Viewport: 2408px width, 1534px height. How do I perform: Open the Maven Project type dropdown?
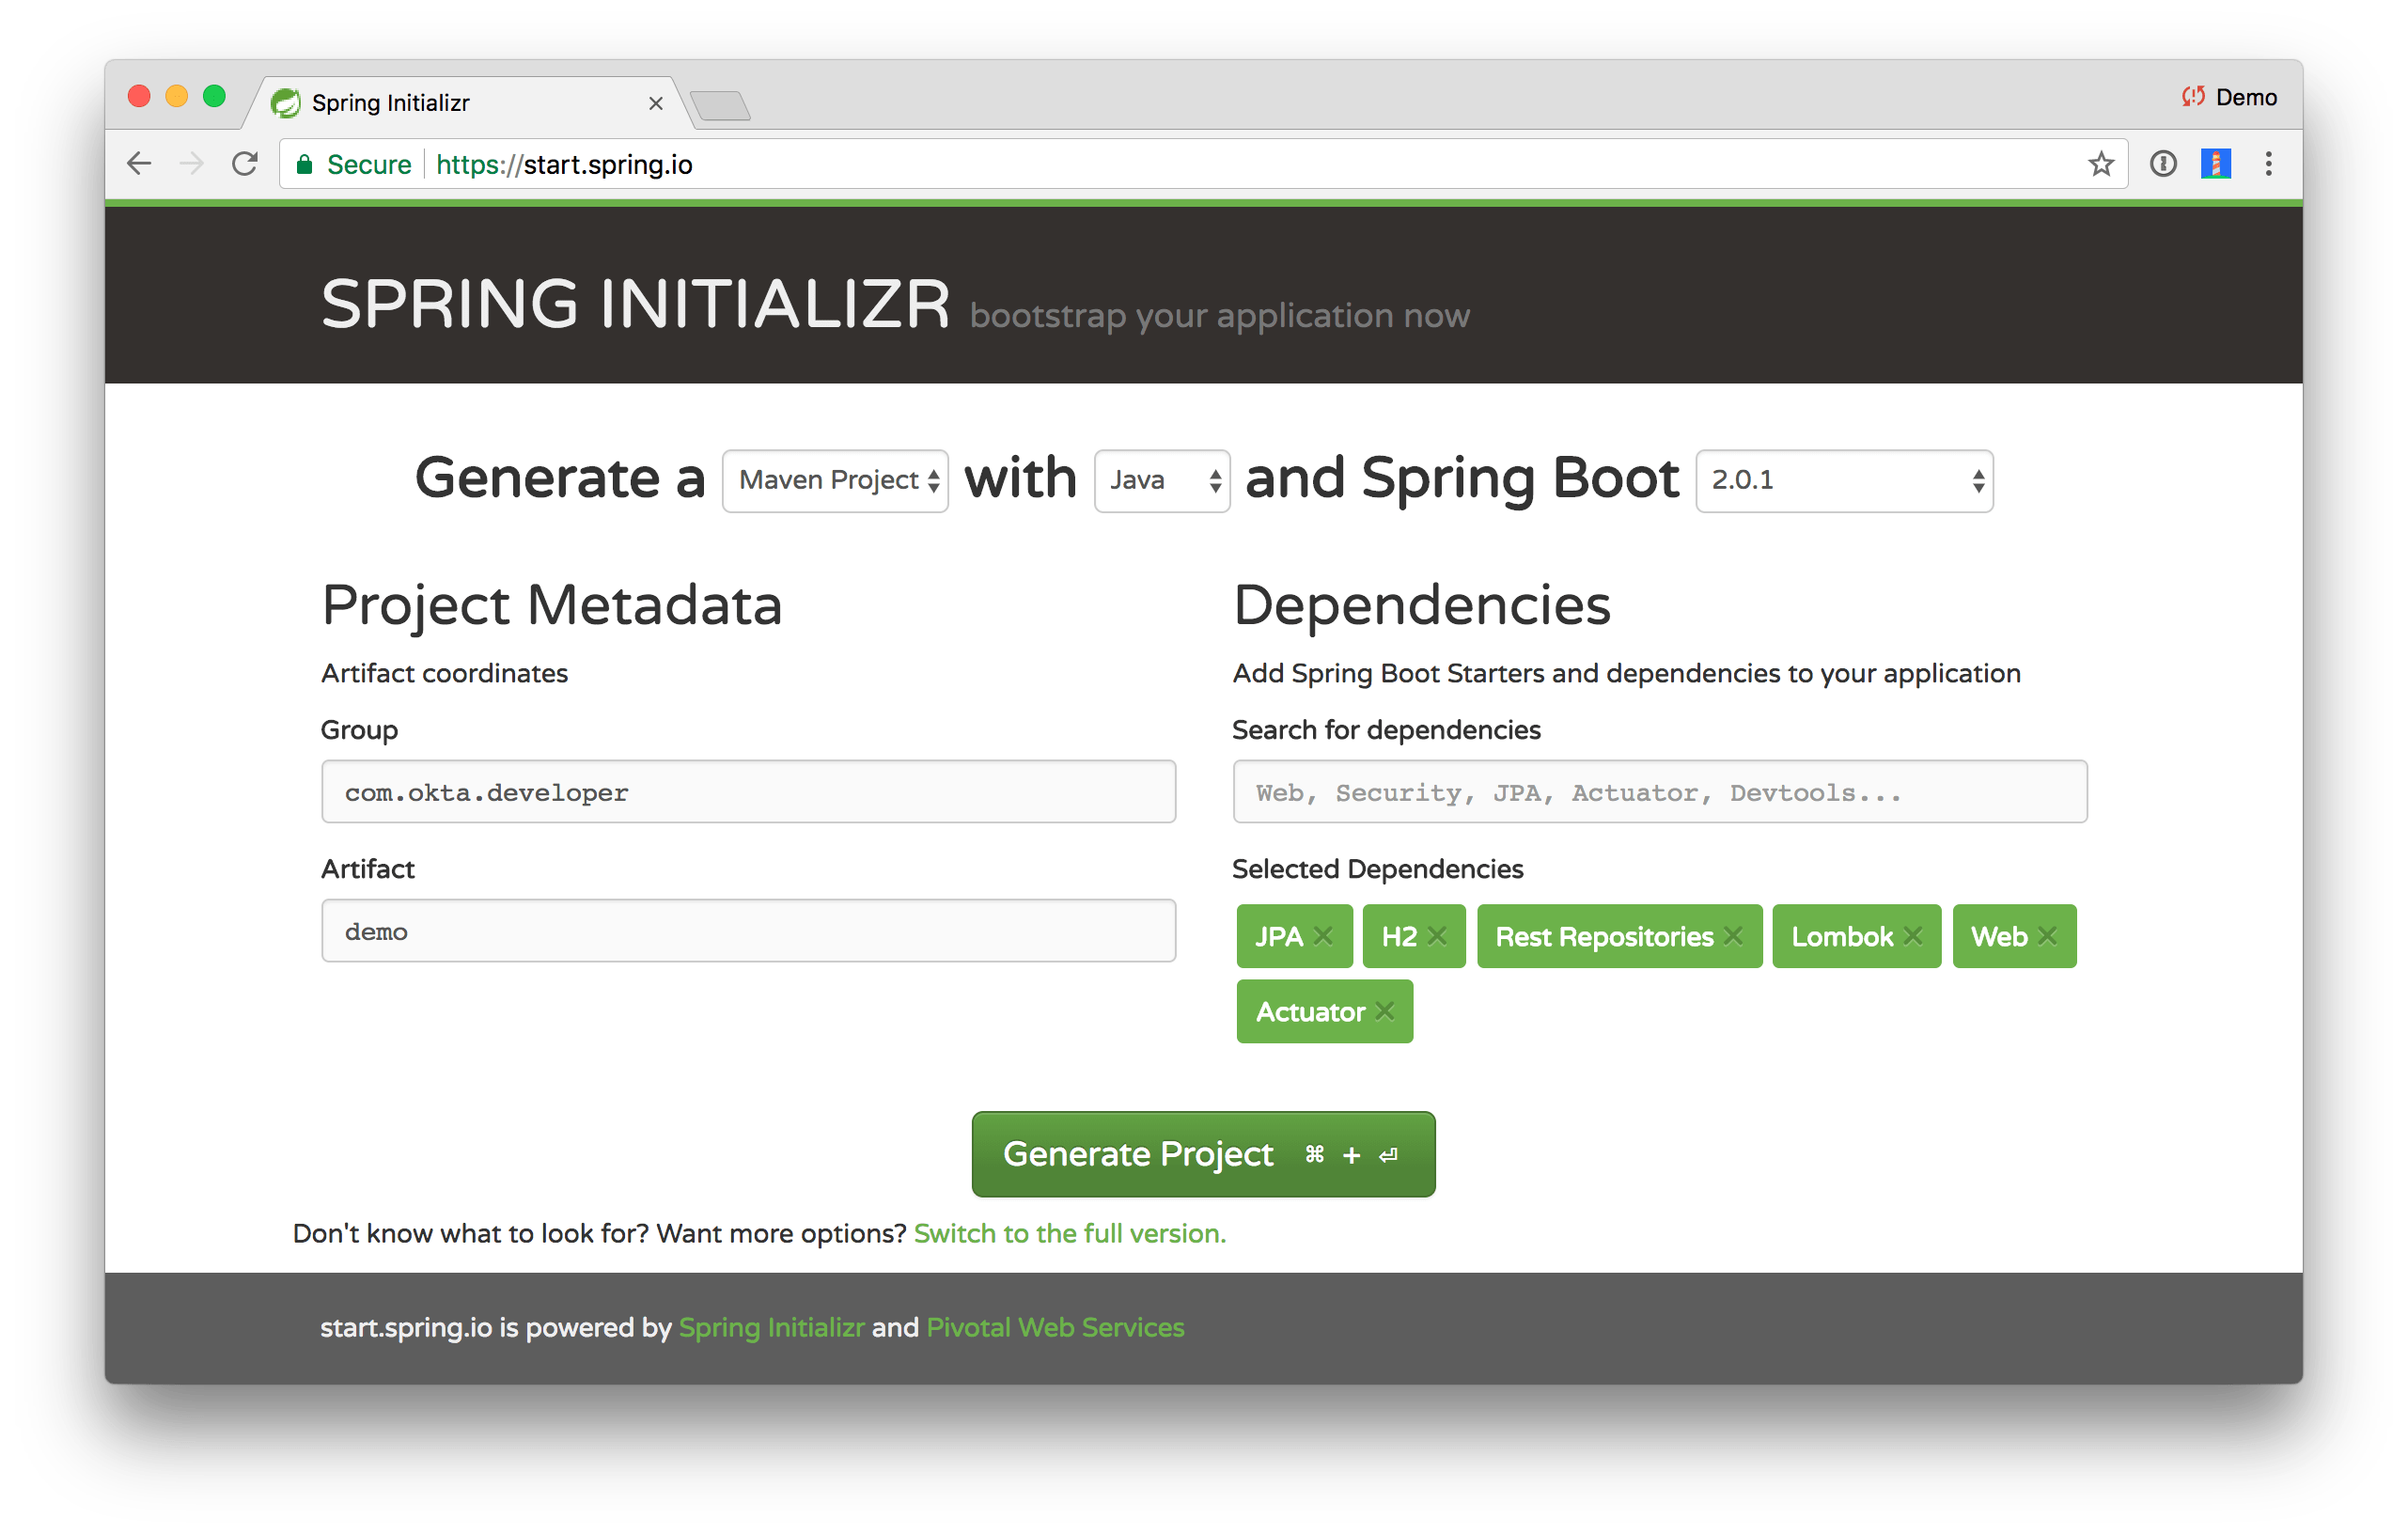[835, 481]
